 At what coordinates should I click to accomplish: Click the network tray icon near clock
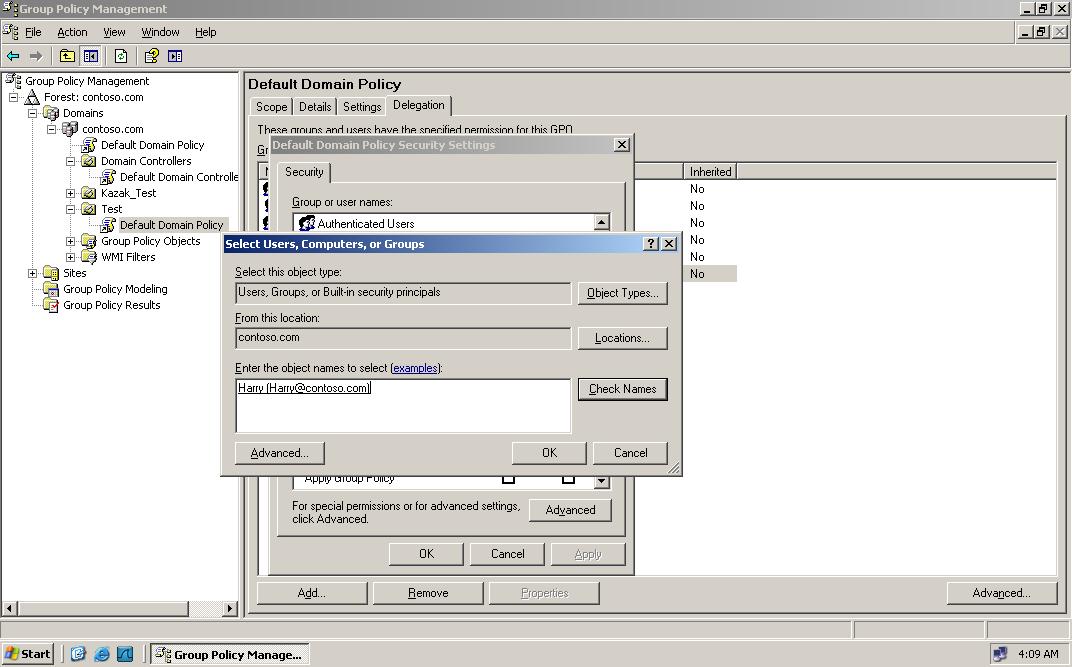tap(1000, 654)
